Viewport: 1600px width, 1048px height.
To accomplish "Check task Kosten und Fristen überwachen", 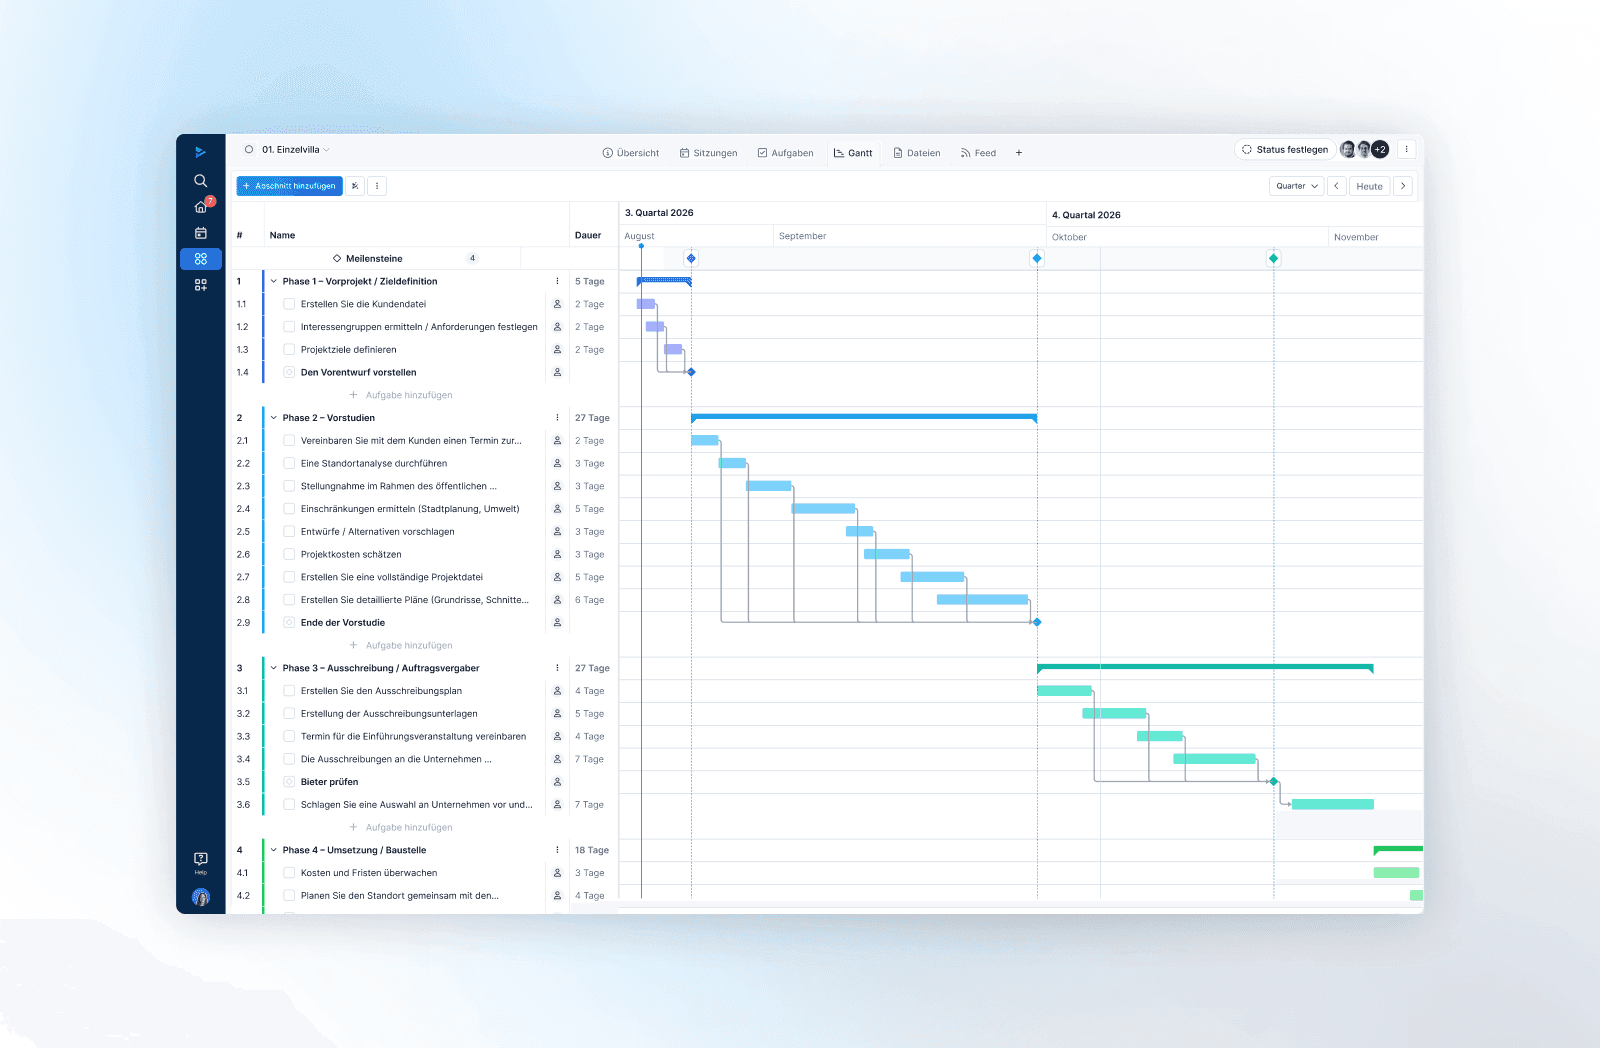I will pos(289,873).
